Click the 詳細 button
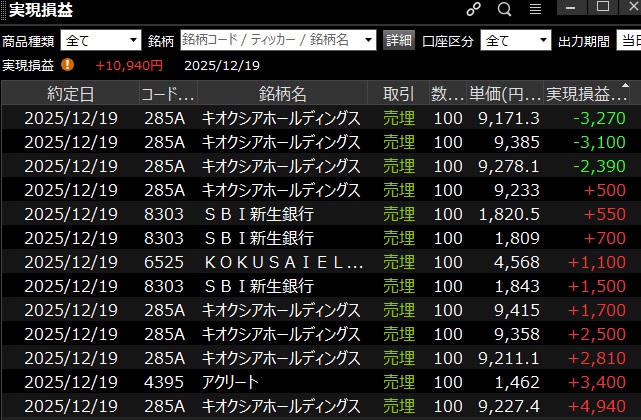 pos(397,41)
